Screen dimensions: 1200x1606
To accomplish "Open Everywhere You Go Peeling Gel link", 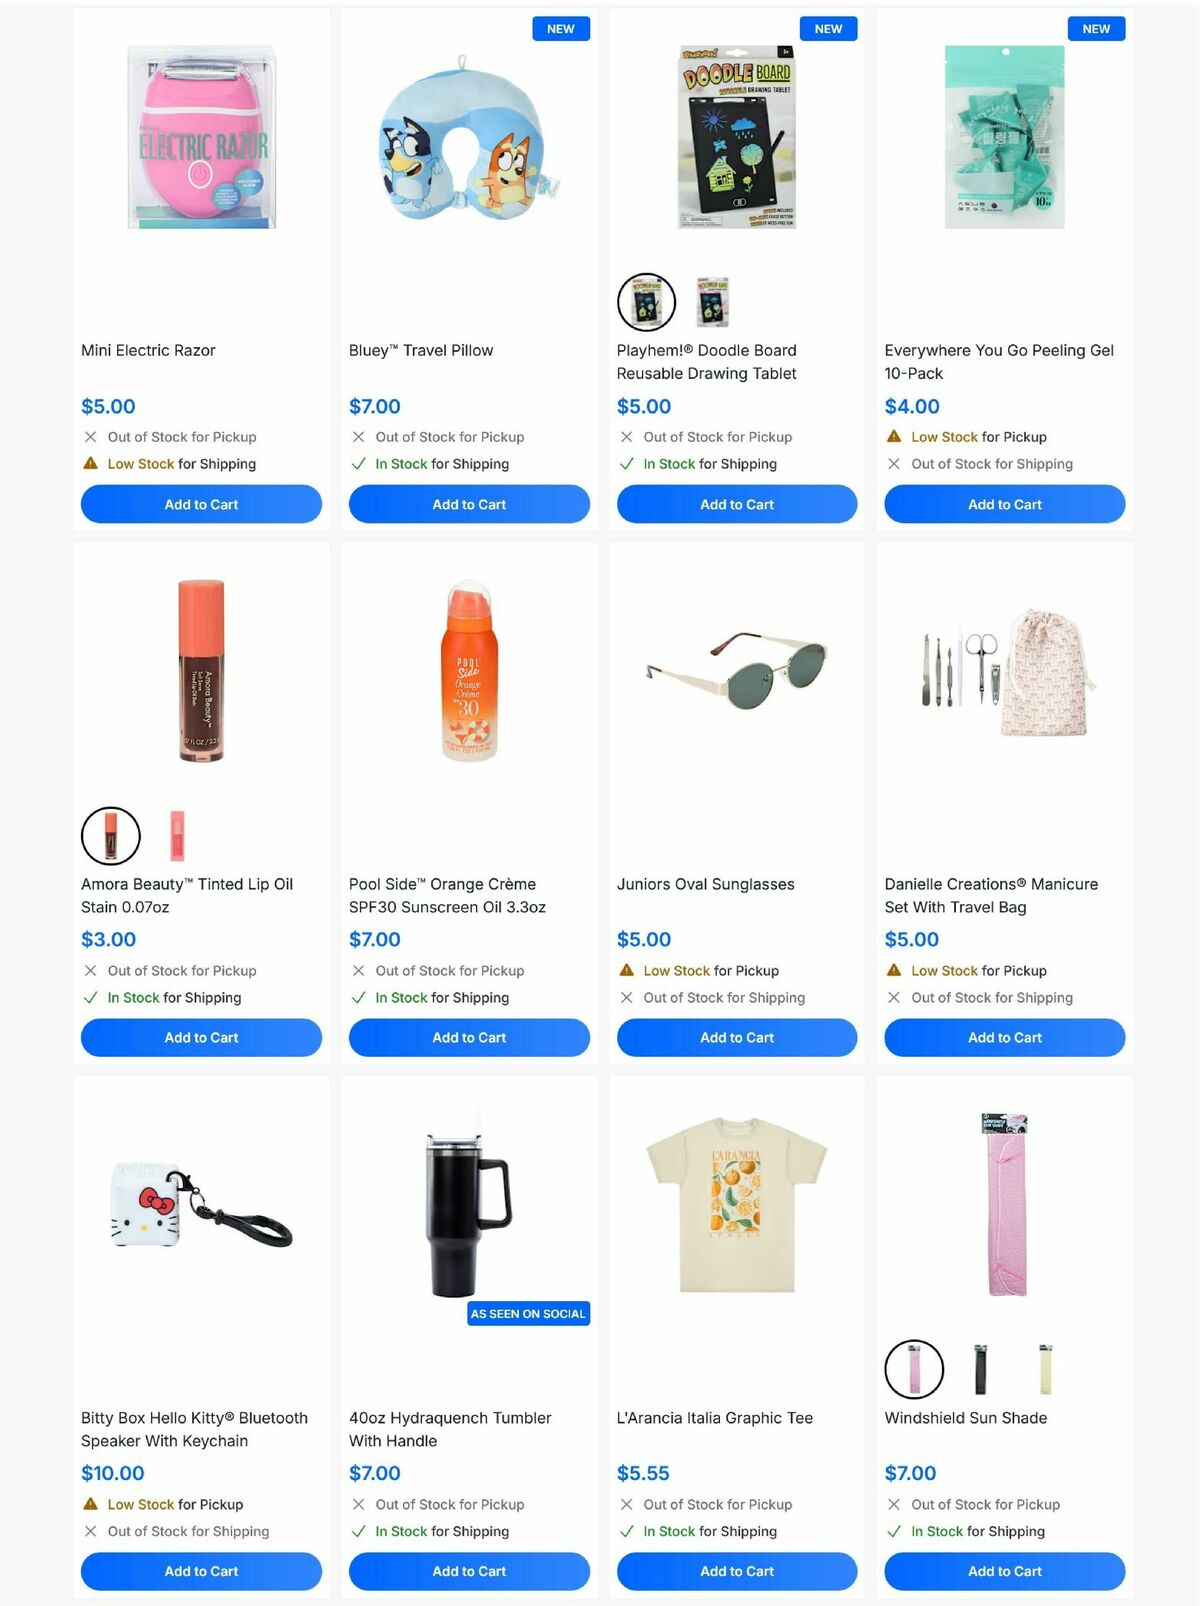I will [999, 362].
